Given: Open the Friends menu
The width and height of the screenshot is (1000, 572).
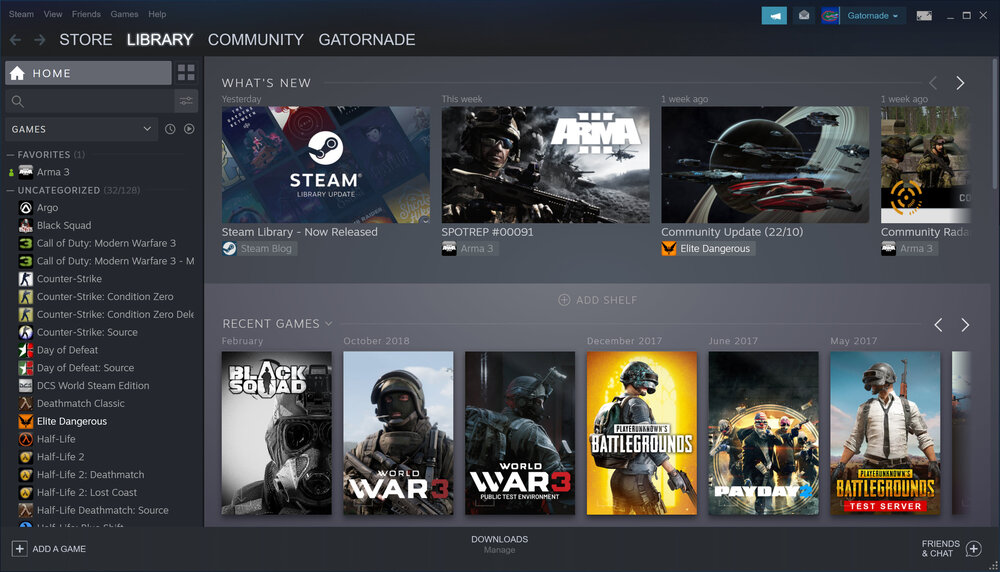Looking at the screenshot, I should [x=86, y=14].
